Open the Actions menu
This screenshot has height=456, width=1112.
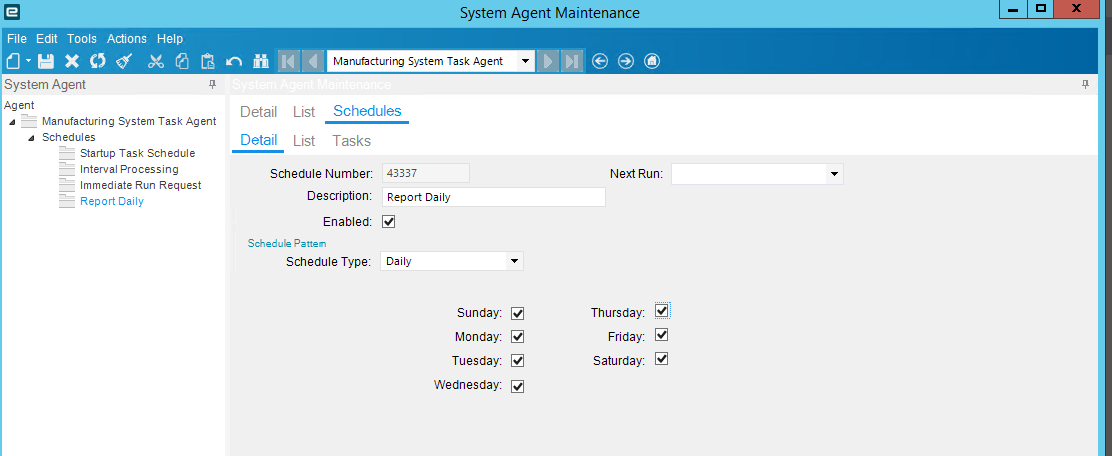(x=127, y=39)
